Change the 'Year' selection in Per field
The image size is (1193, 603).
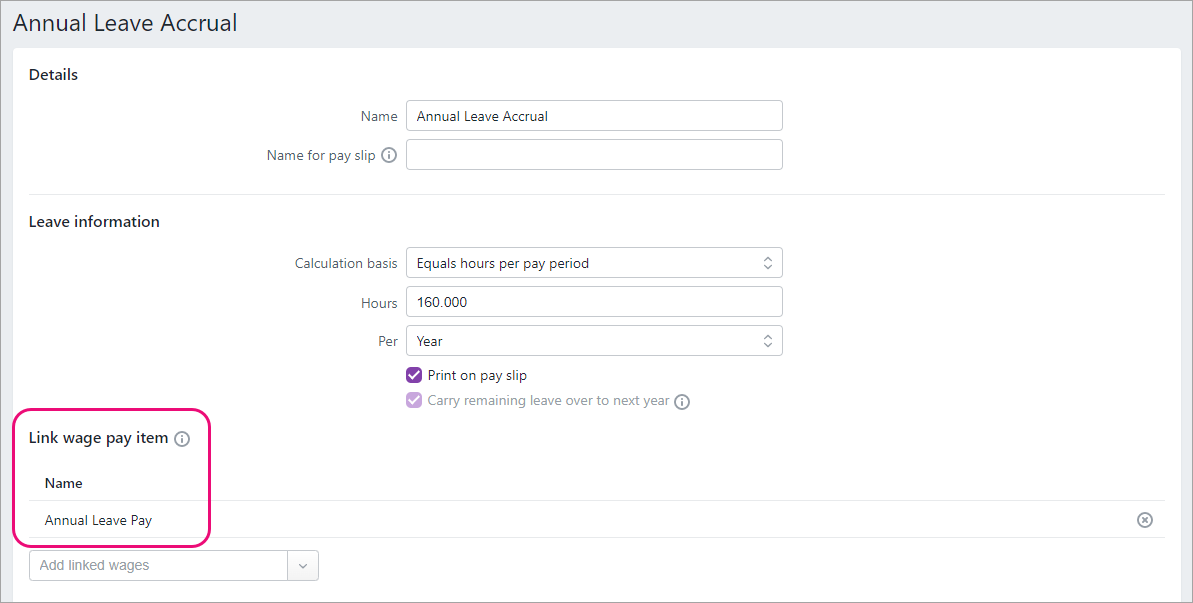tap(594, 340)
